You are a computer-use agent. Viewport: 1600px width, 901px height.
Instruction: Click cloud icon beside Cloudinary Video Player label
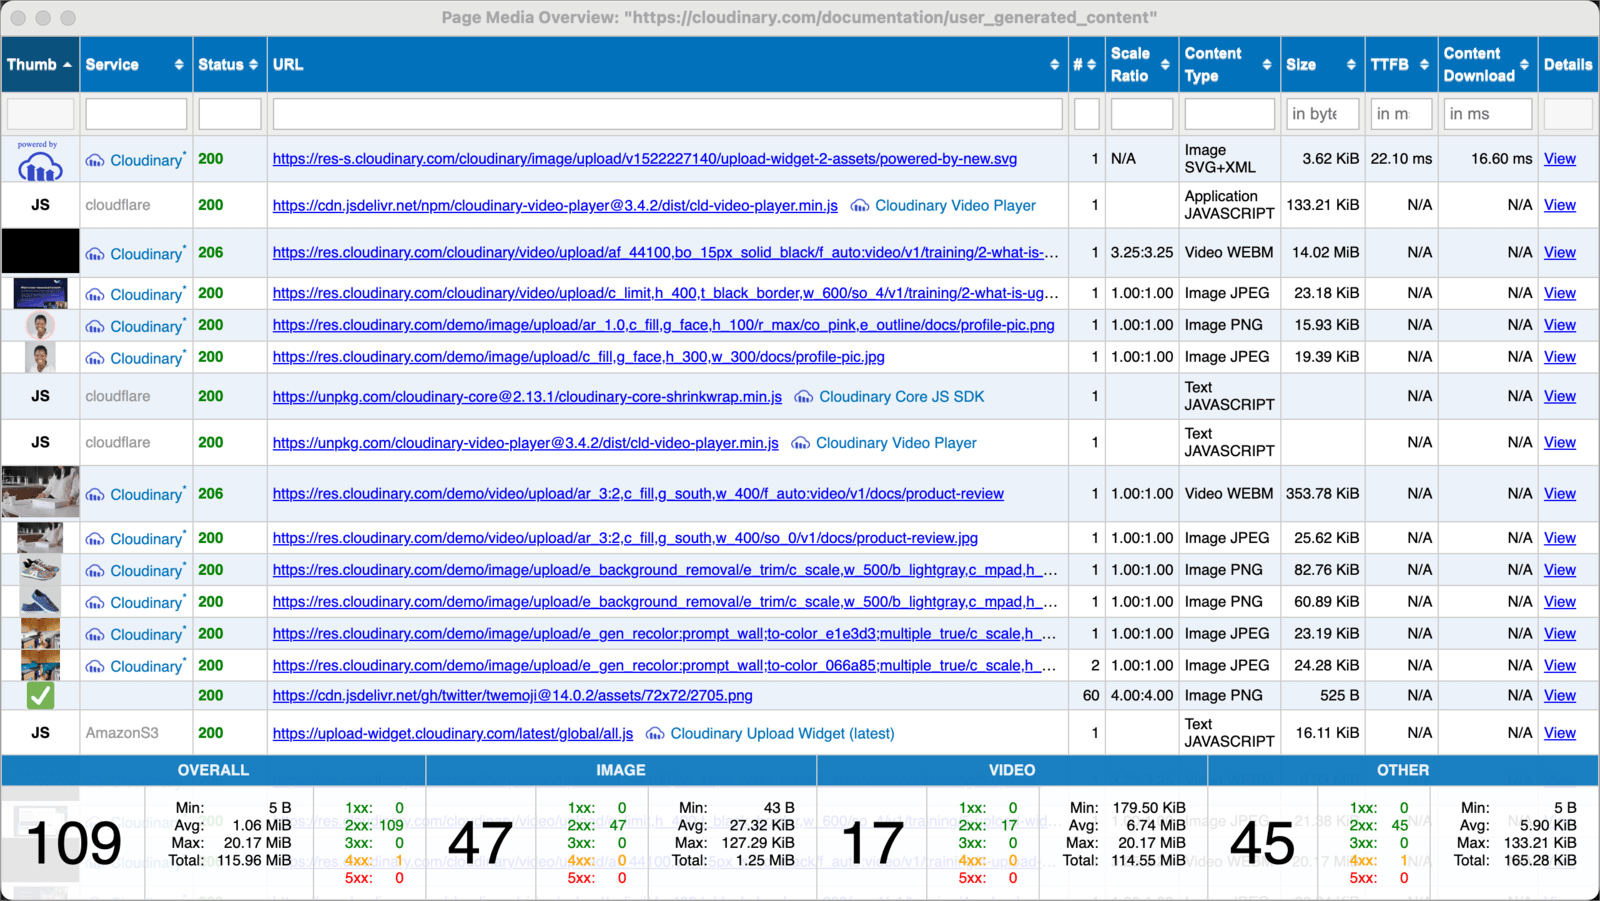coord(860,205)
